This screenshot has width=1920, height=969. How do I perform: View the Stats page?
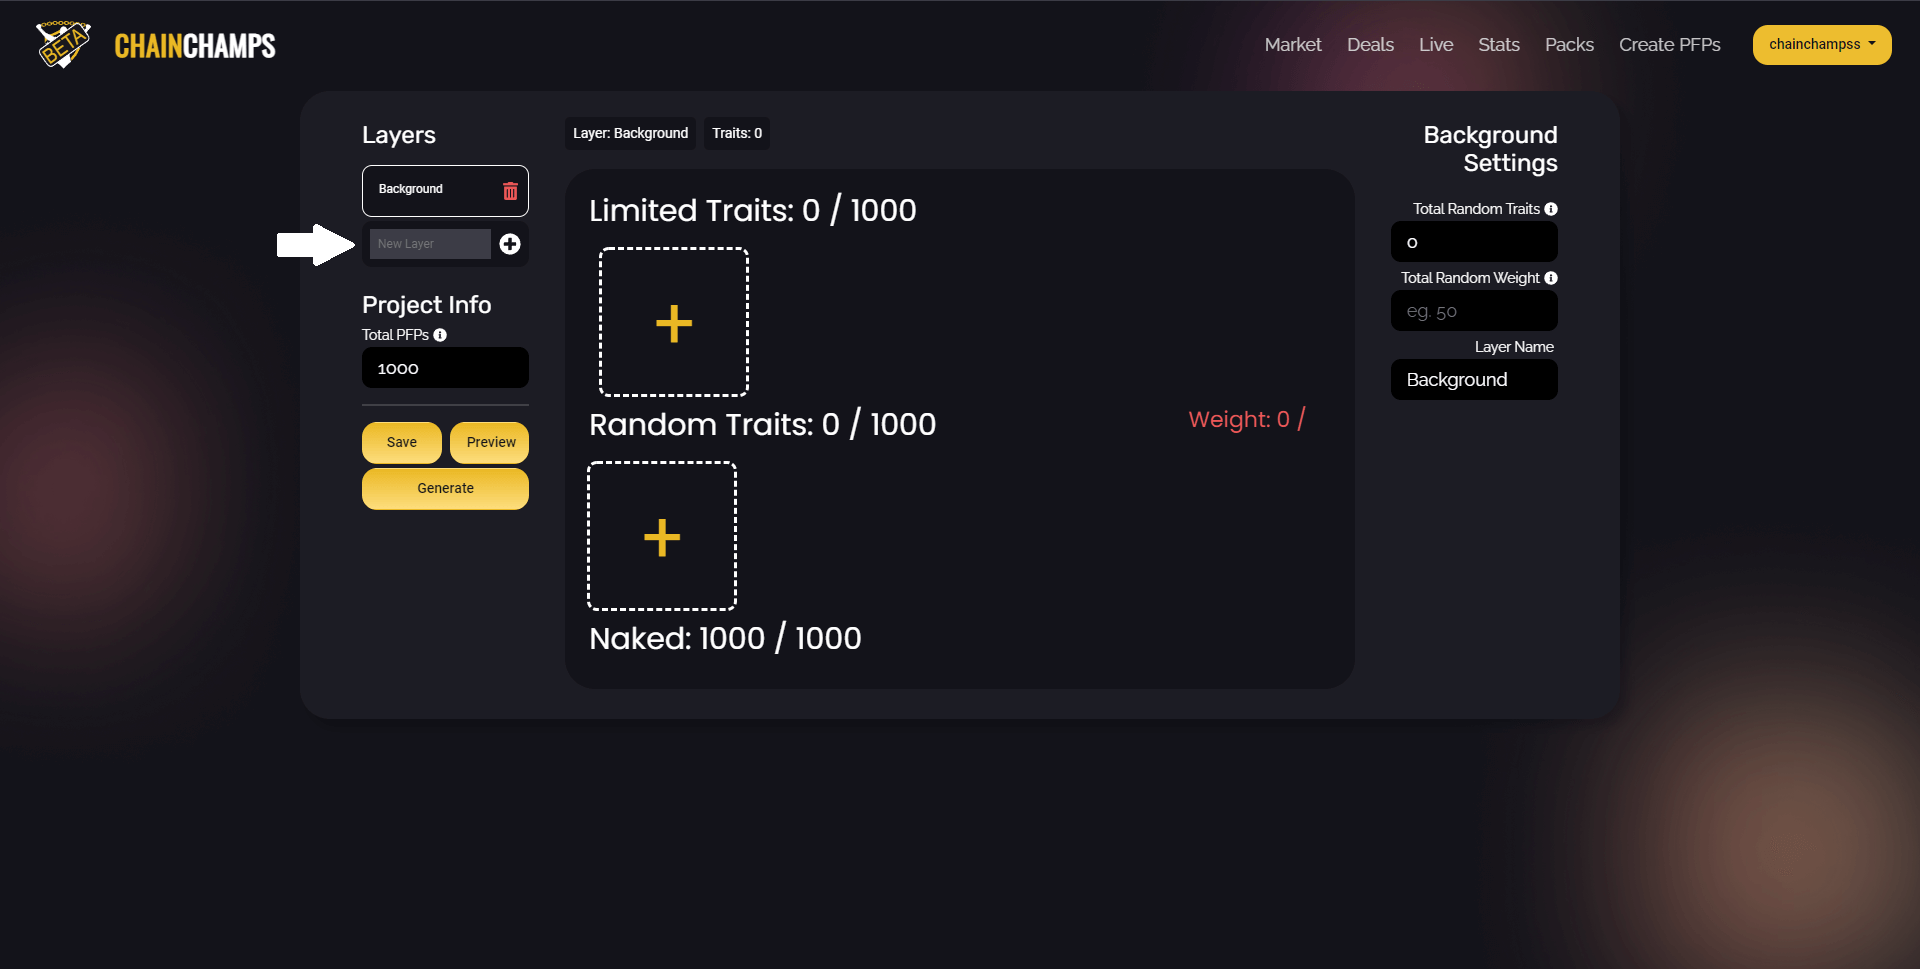(x=1499, y=45)
